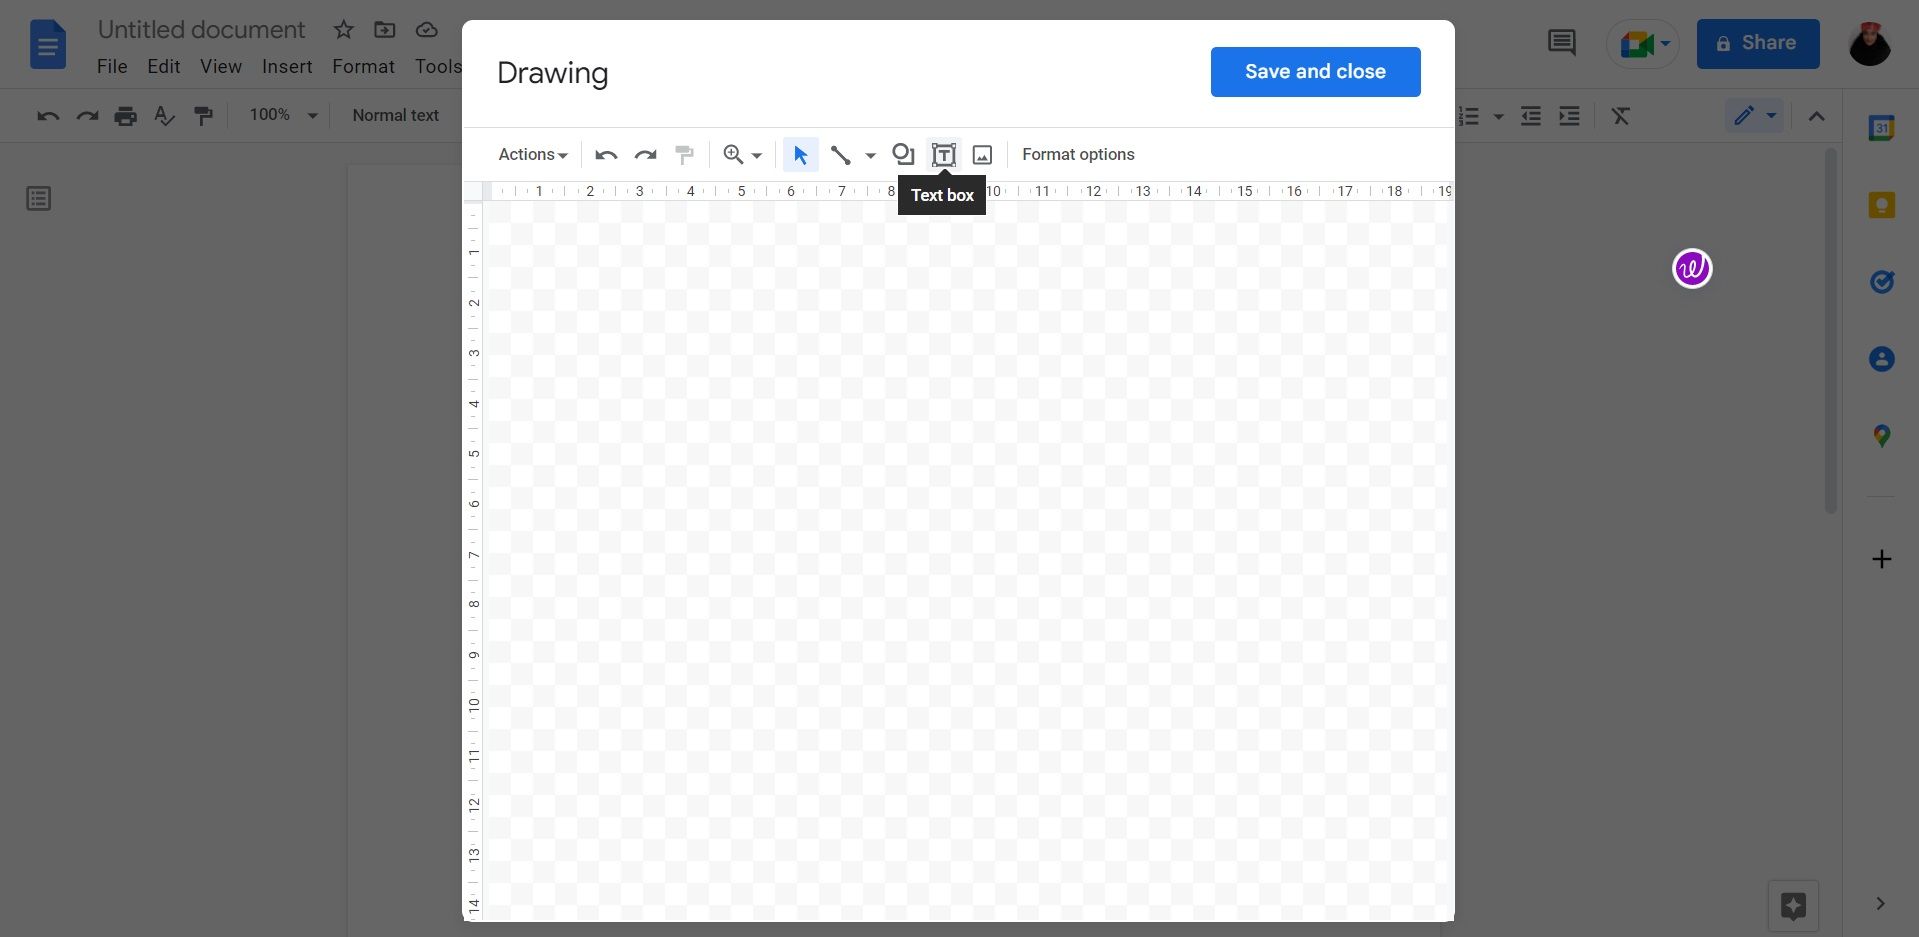Open Google Tasks side panel

click(1882, 282)
